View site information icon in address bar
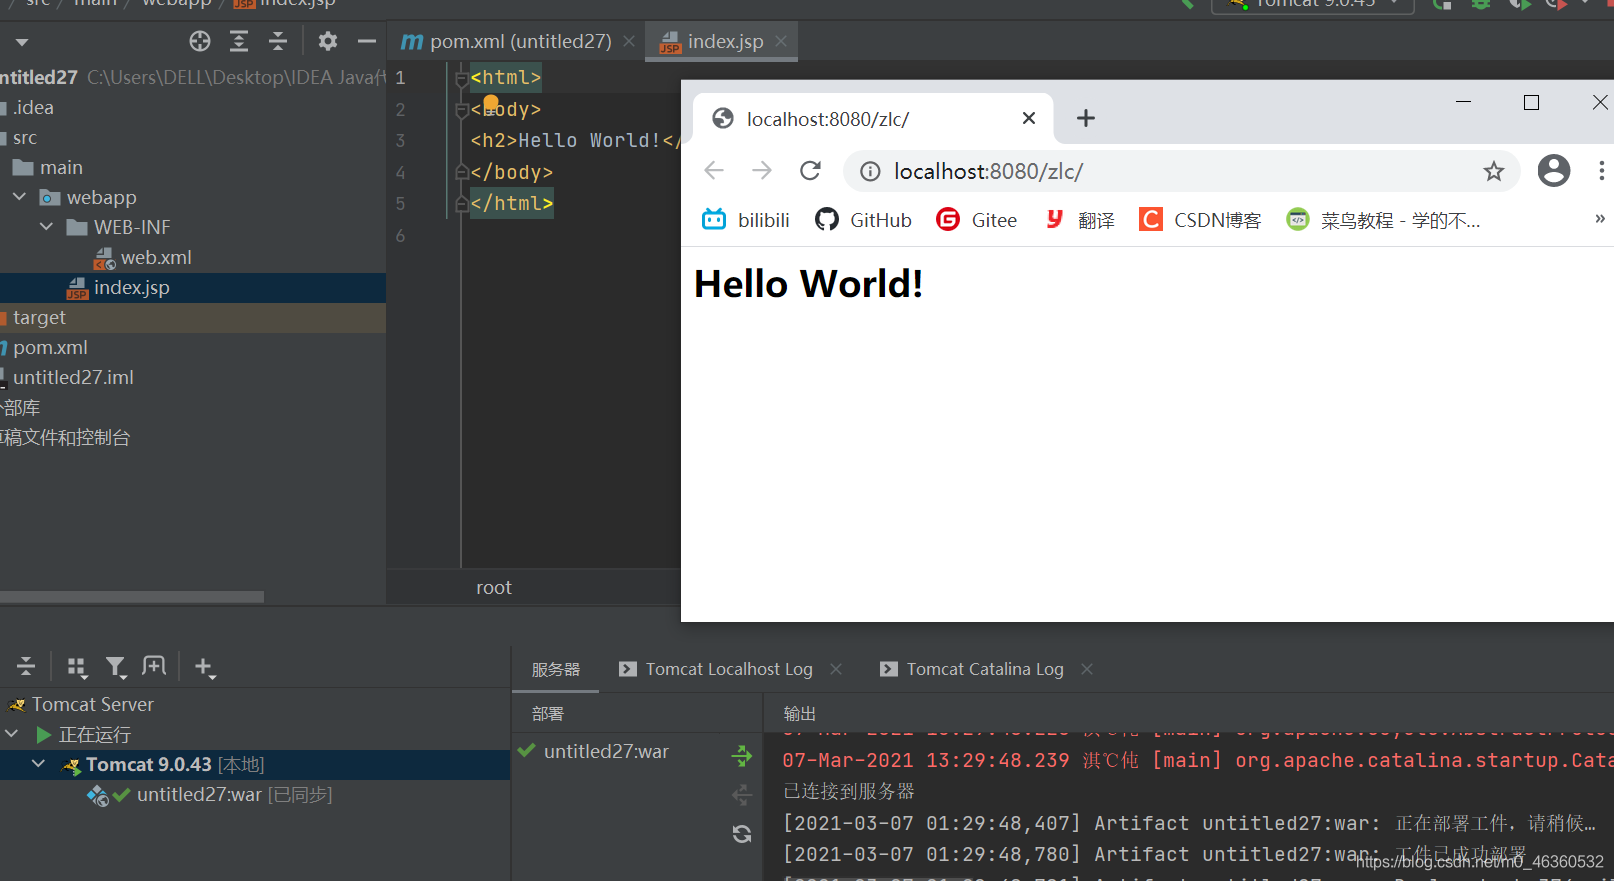1614x881 pixels. click(871, 172)
